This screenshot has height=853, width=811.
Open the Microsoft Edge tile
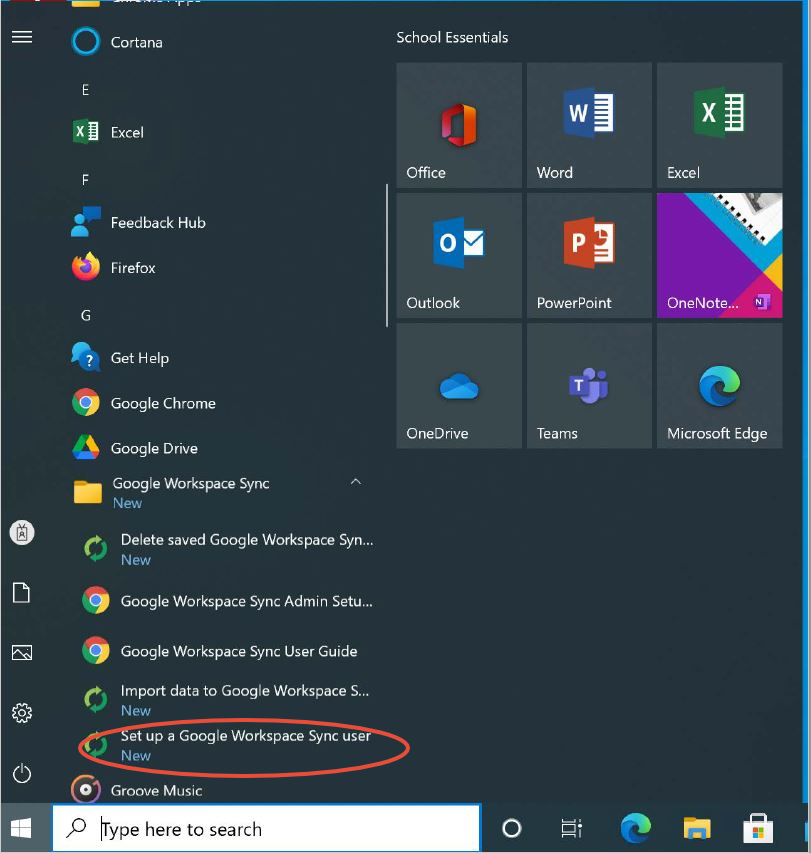pos(720,386)
